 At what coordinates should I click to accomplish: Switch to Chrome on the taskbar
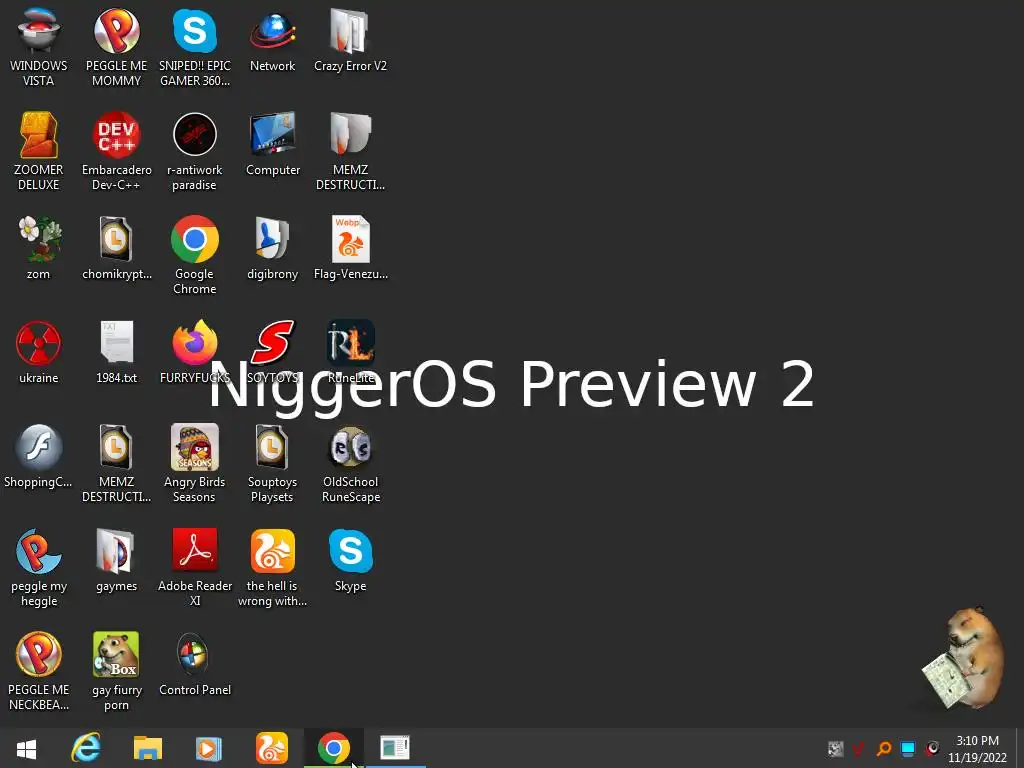pos(334,748)
